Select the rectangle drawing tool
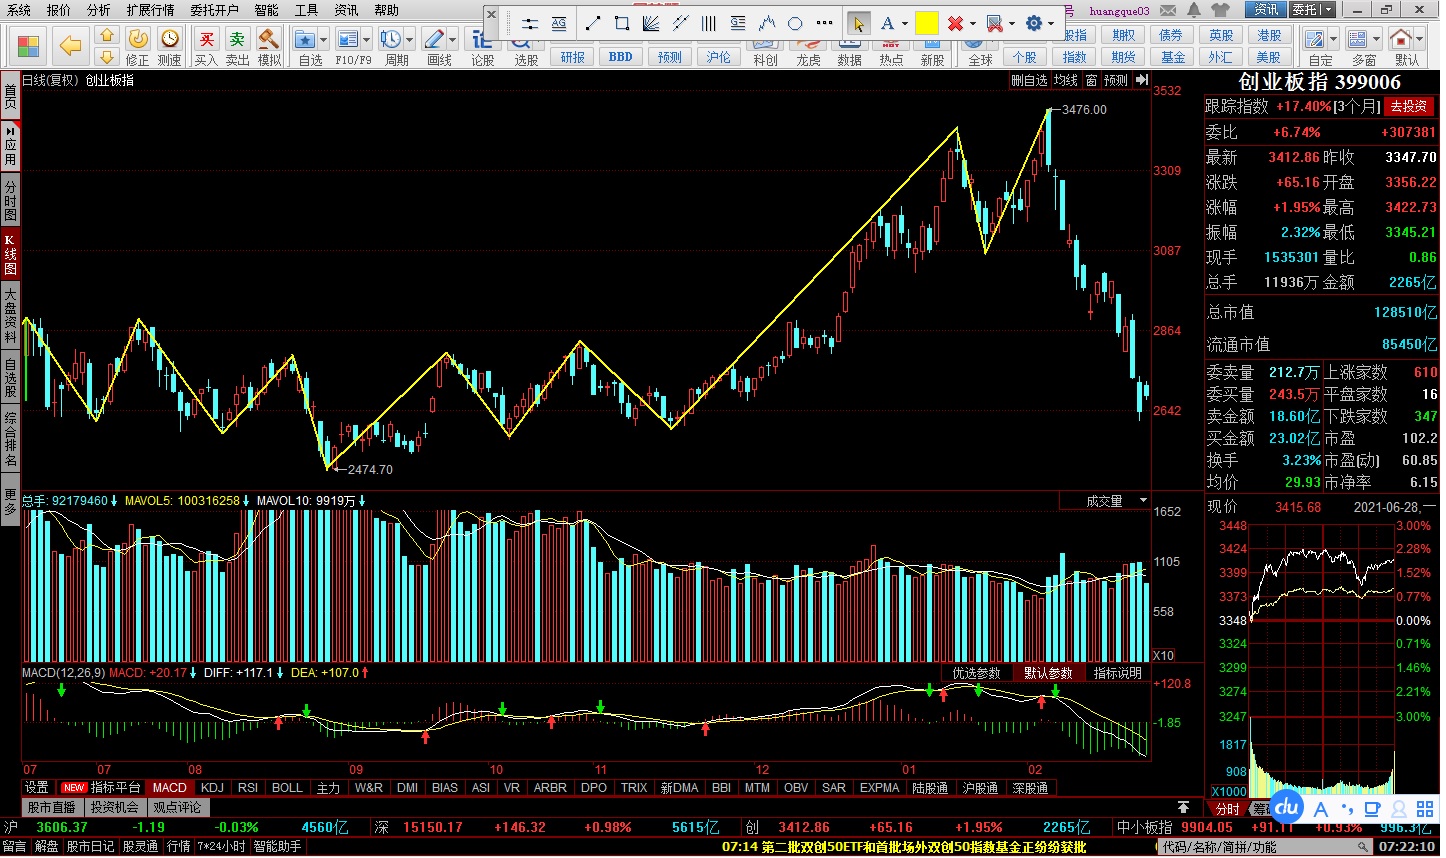Viewport: 1446px width, 858px height. pos(622,23)
